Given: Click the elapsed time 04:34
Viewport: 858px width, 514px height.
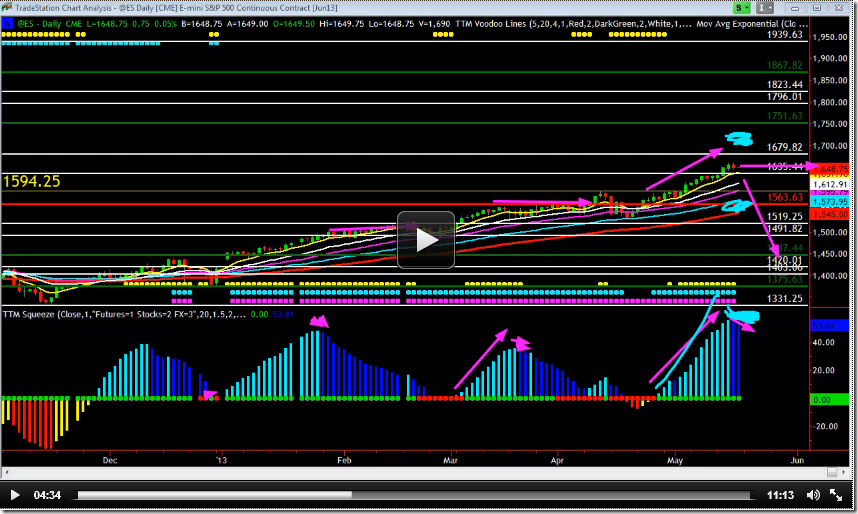Looking at the screenshot, I should [47, 495].
